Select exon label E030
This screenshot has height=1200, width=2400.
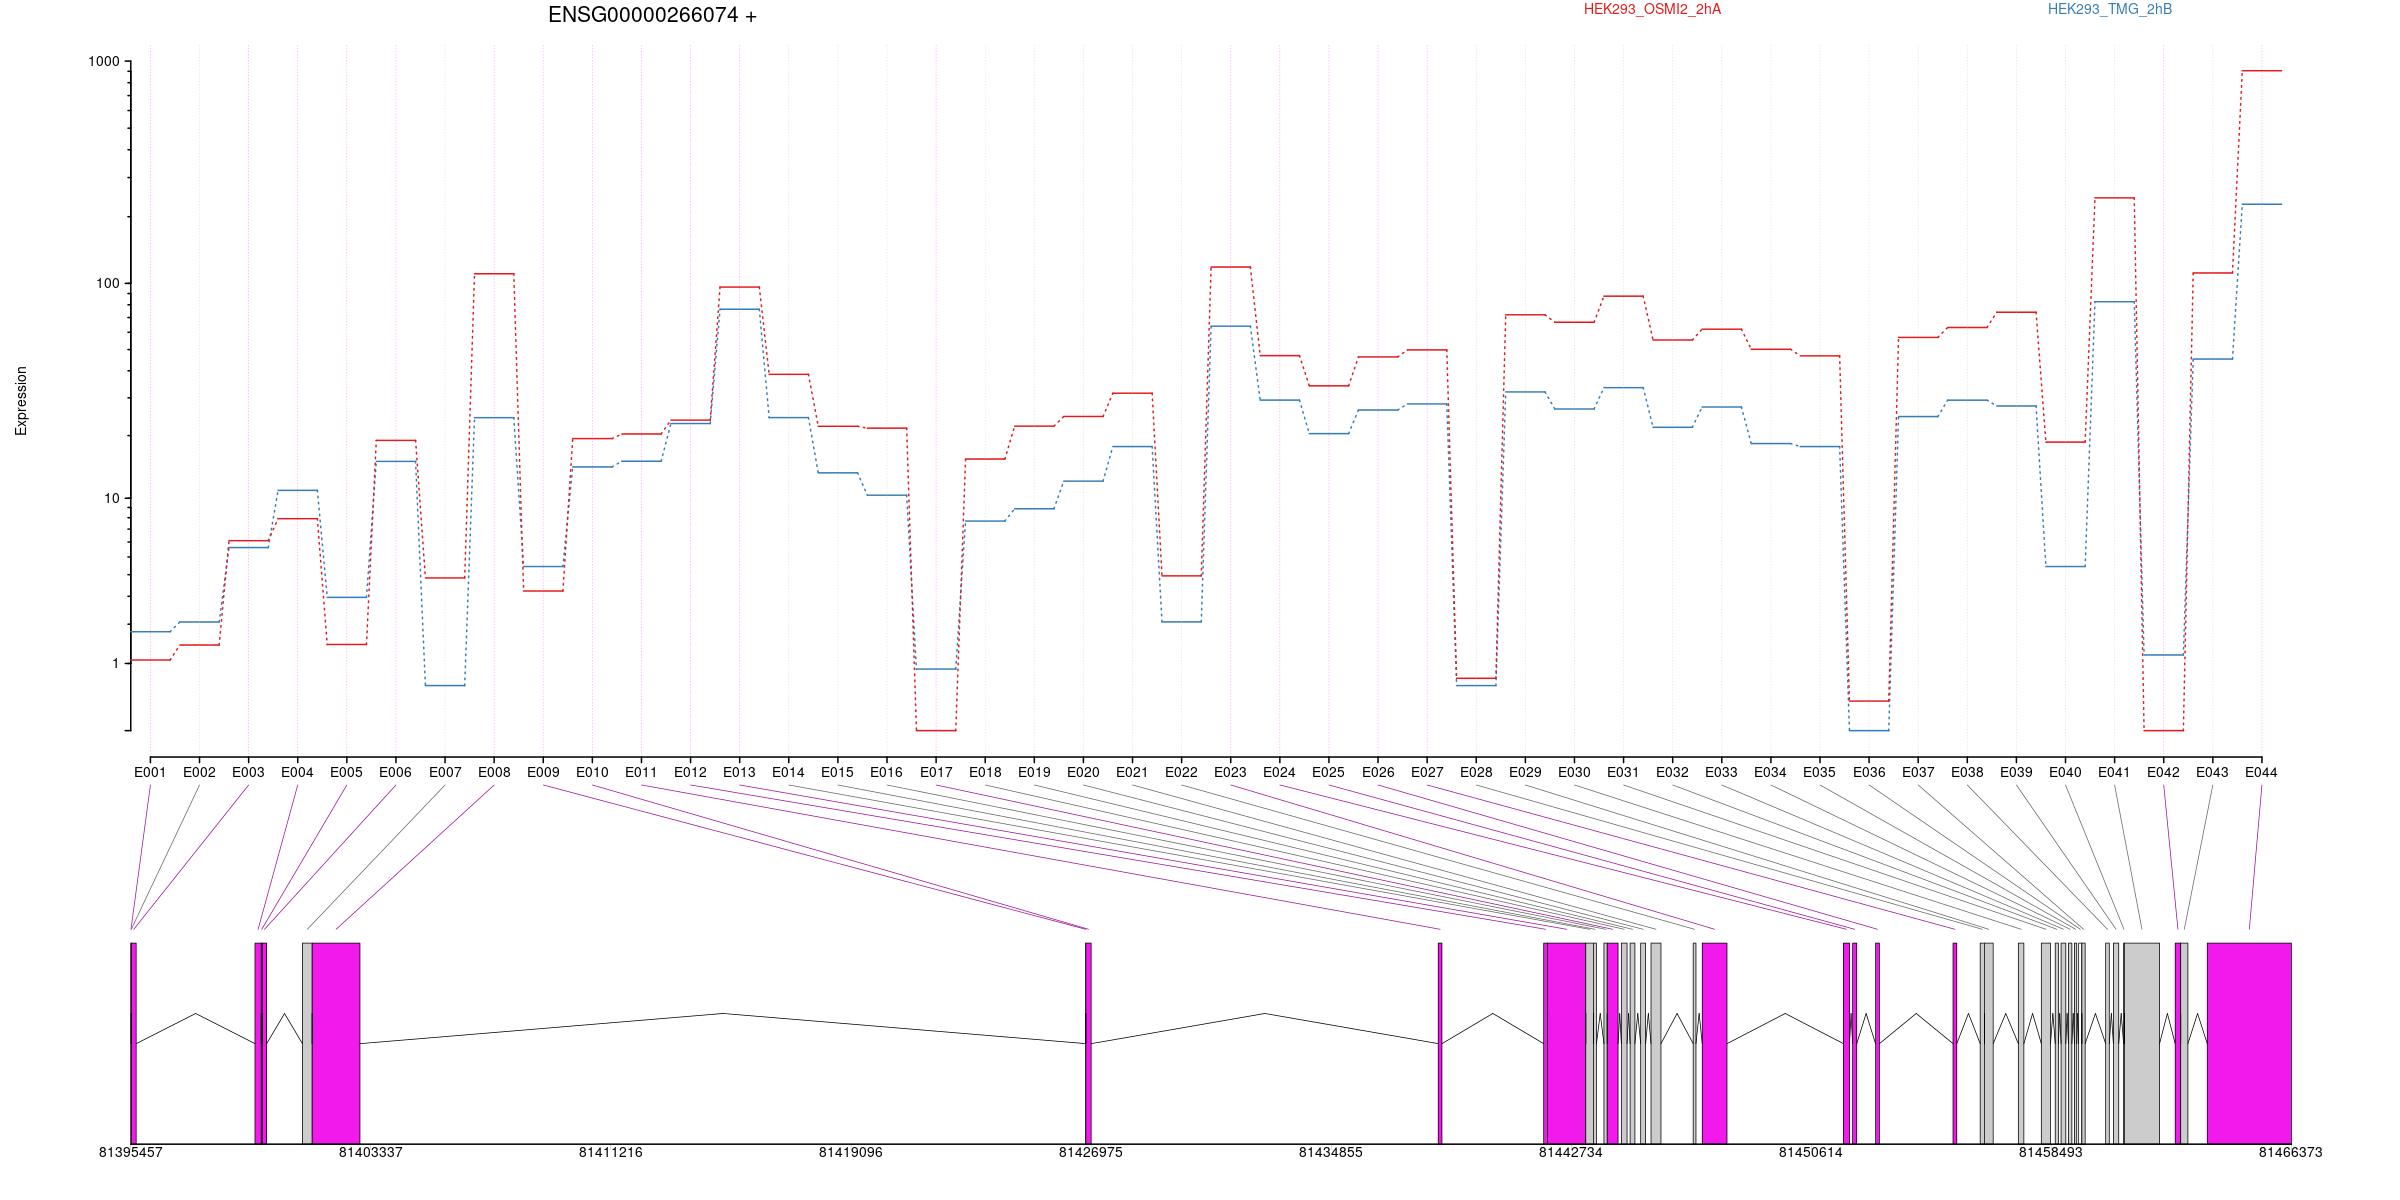(x=1574, y=772)
